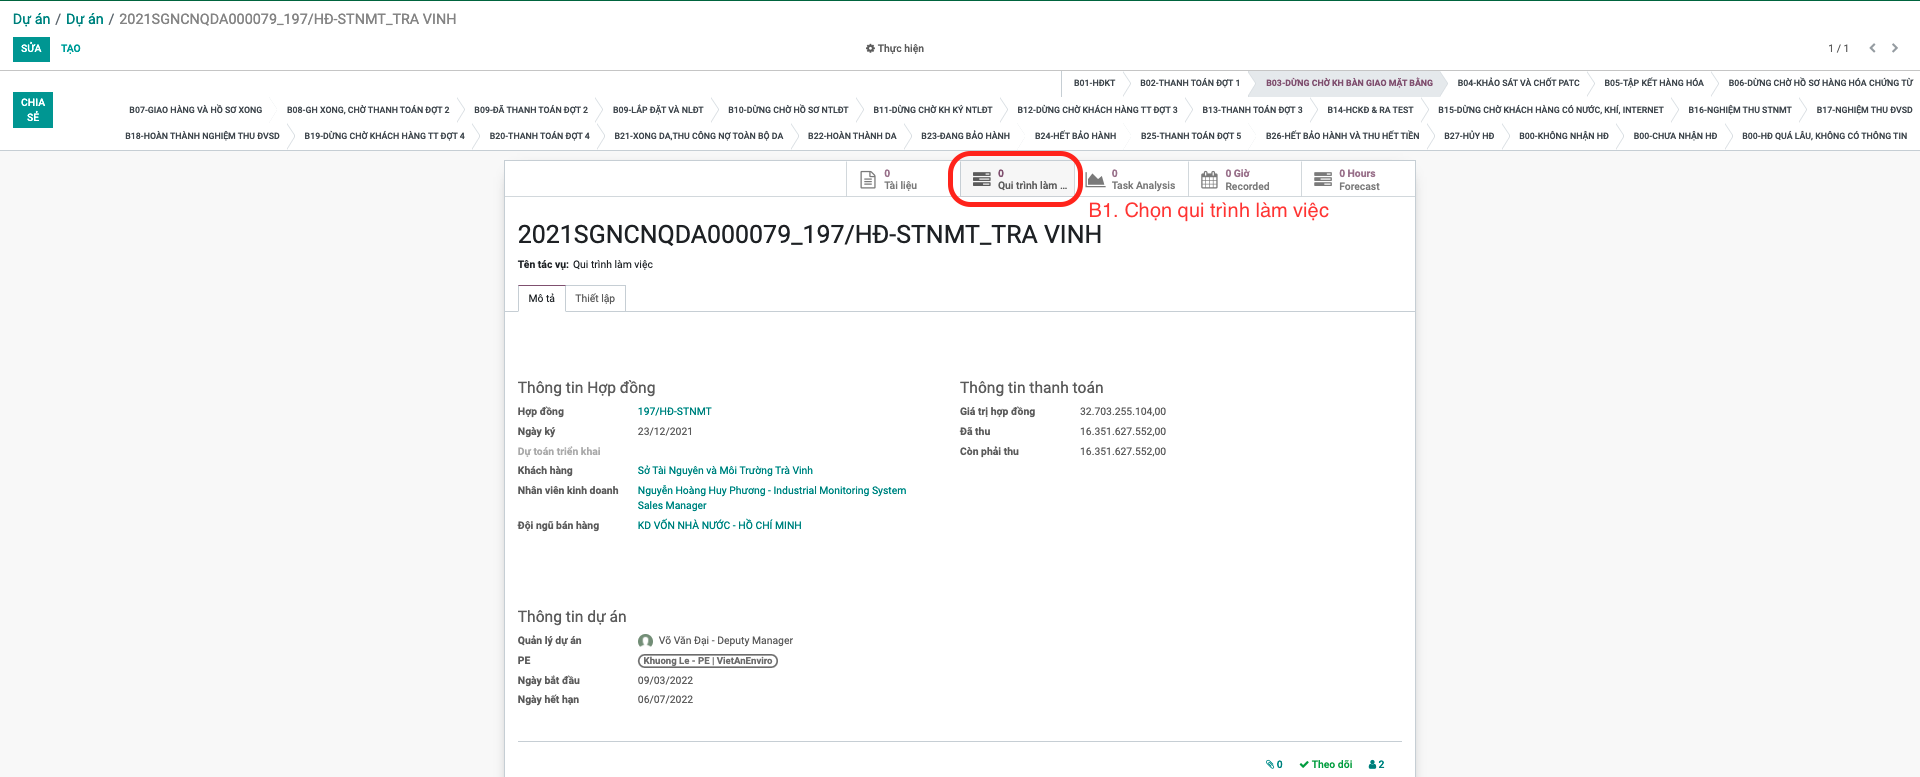
Task: Click the 1 / 1 pager counter
Action: click(x=1838, y=48)
